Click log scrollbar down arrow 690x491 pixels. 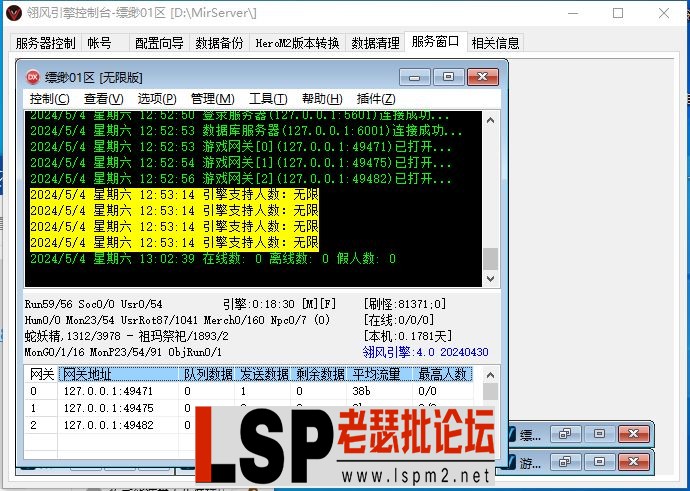click(x=491, y=278)
